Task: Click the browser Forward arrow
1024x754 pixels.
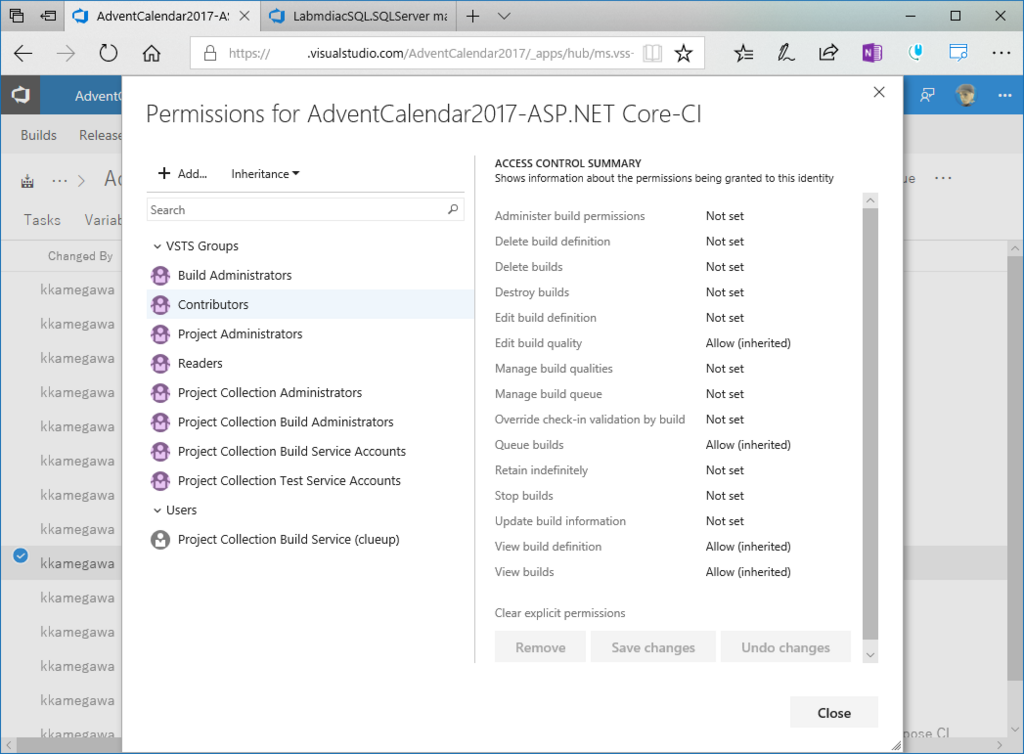Action: (x=65, y=53)
